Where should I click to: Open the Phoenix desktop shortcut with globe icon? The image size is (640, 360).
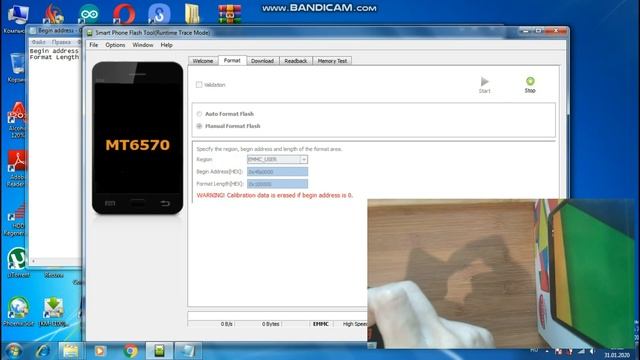pyautogui.click(x=18, y=311)
